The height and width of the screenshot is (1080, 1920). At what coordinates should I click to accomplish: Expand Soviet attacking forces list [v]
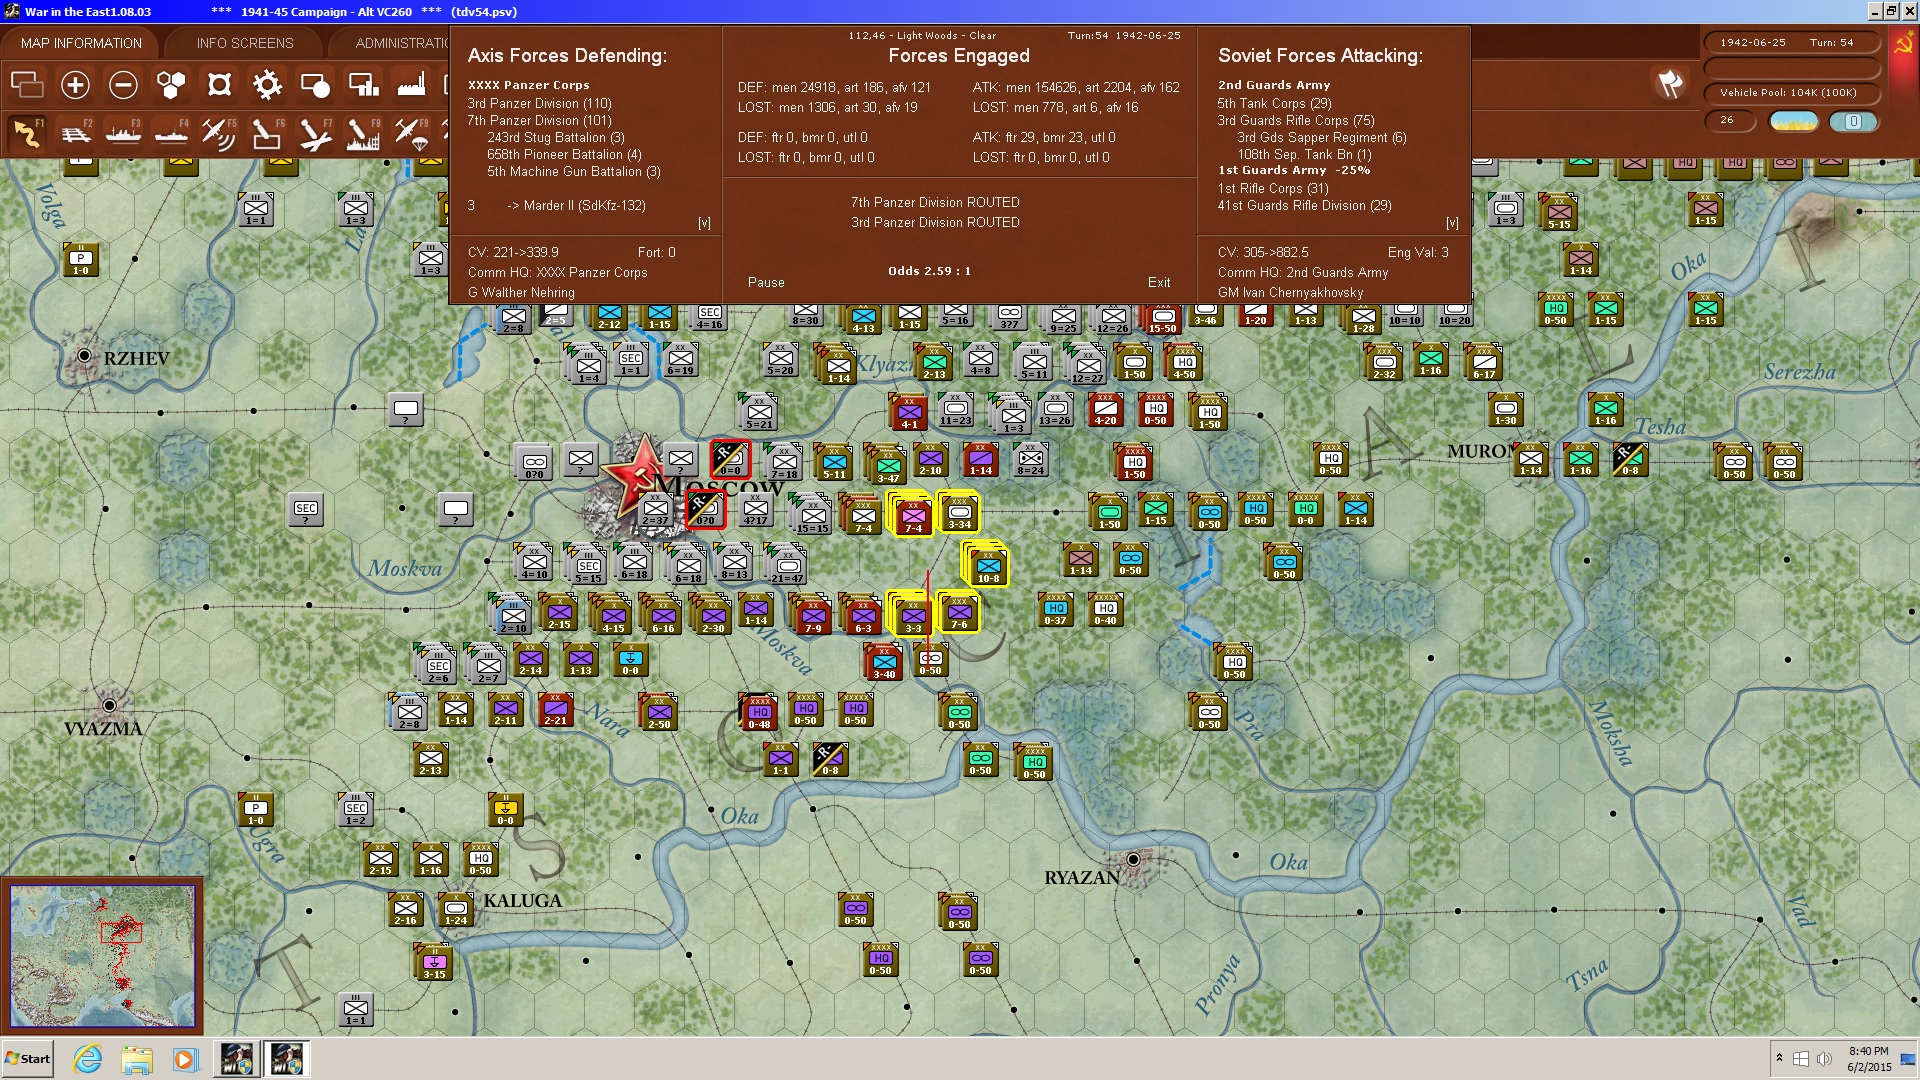pyautogui.click(x=1452, y=223)
